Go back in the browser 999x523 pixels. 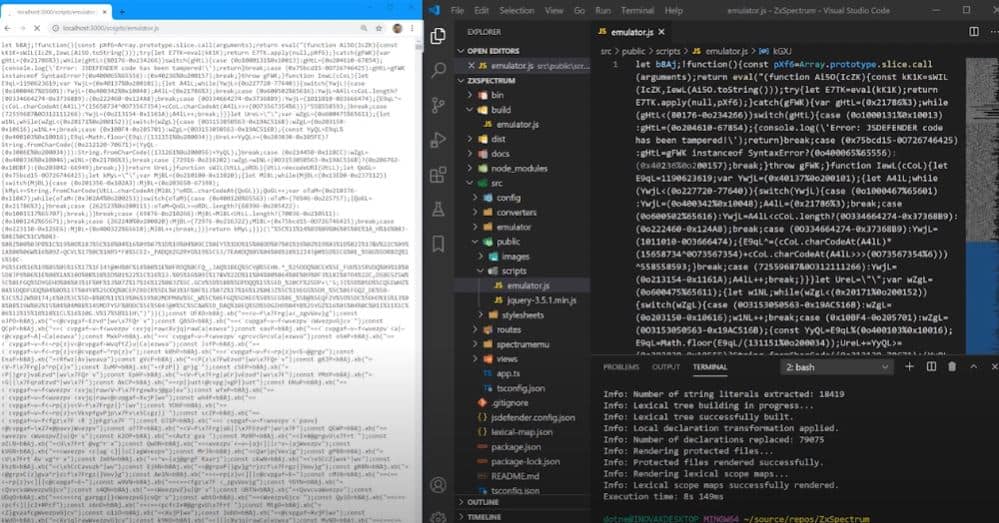(8, 29)
